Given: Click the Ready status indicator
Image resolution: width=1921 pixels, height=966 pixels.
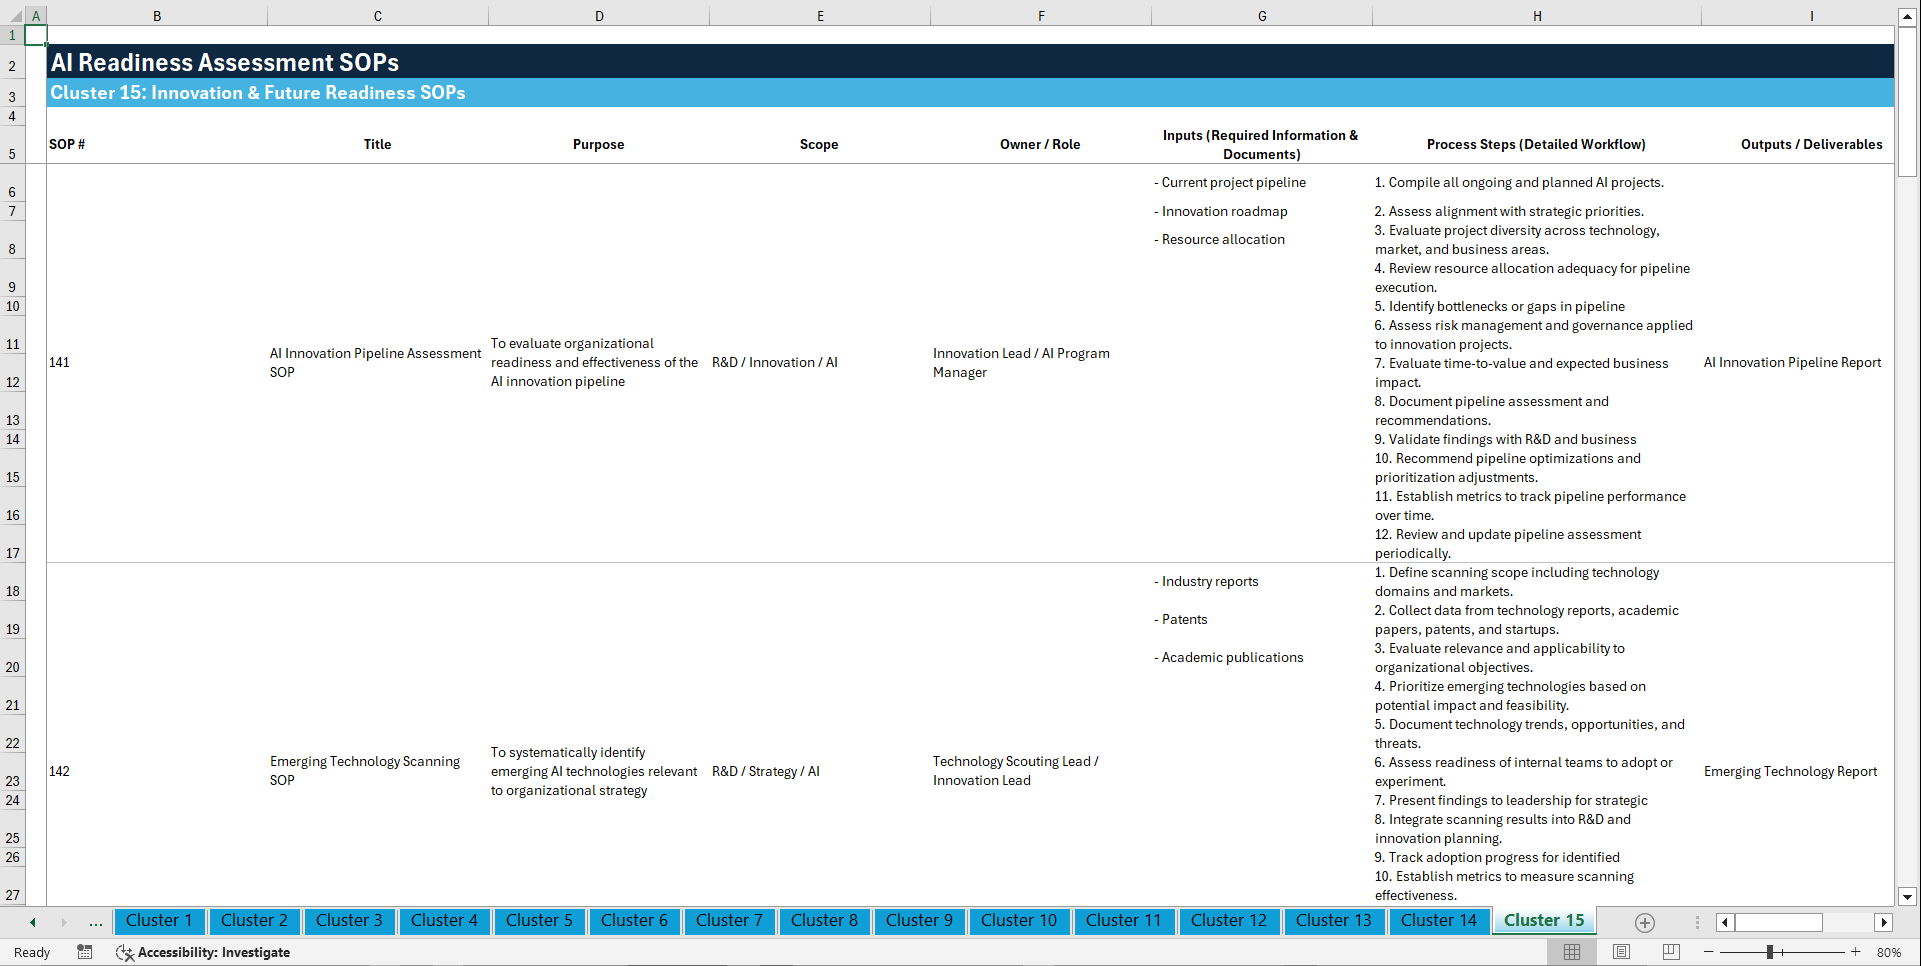Looking at the screenshot, I should 31,952.
